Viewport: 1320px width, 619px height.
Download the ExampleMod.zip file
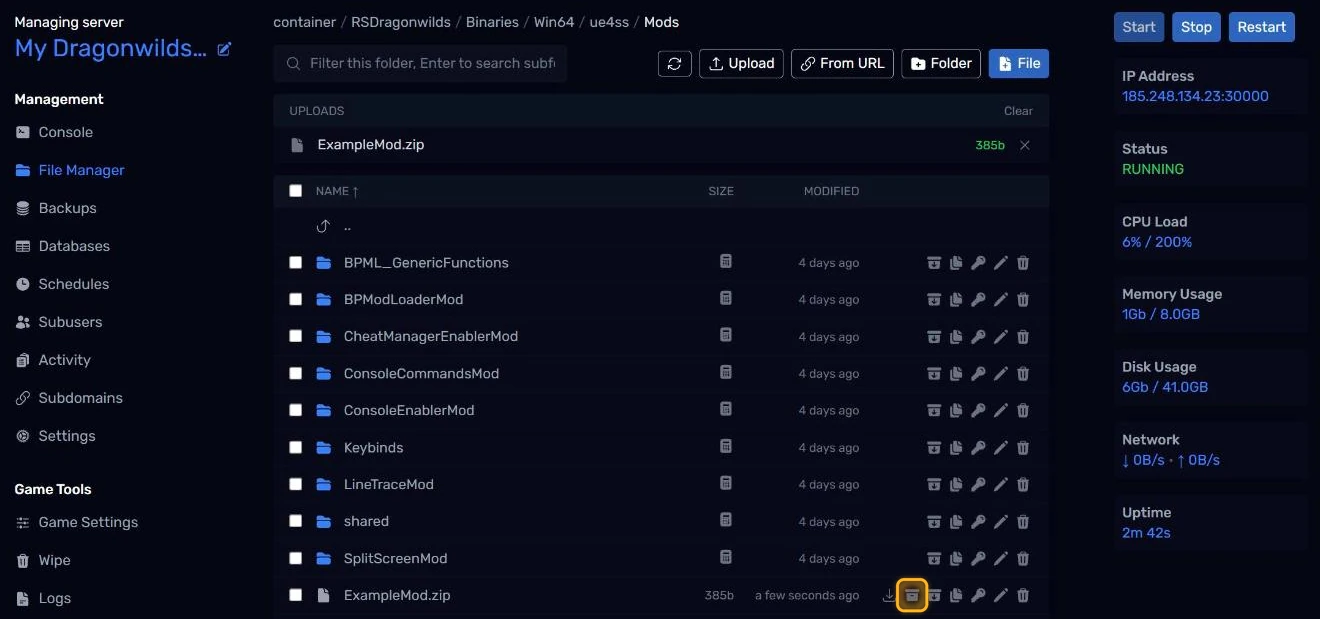pyautogui.click(x=889, y=596)
